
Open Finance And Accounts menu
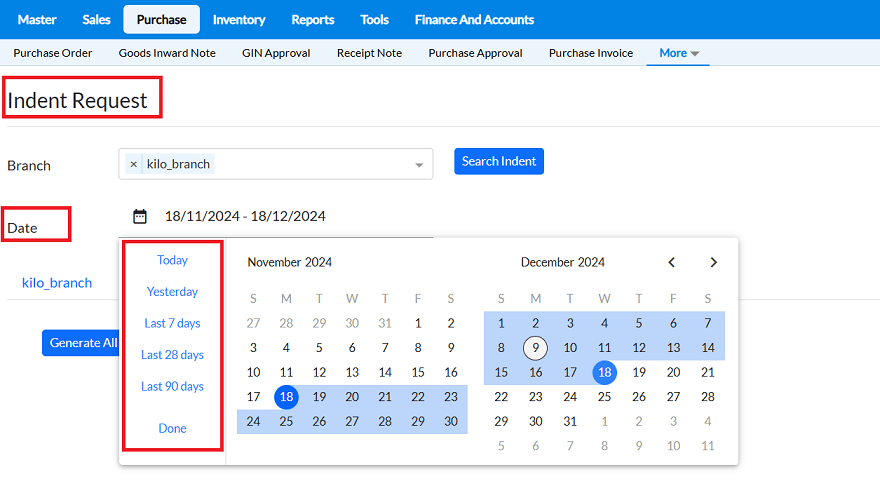pos(475,19)
